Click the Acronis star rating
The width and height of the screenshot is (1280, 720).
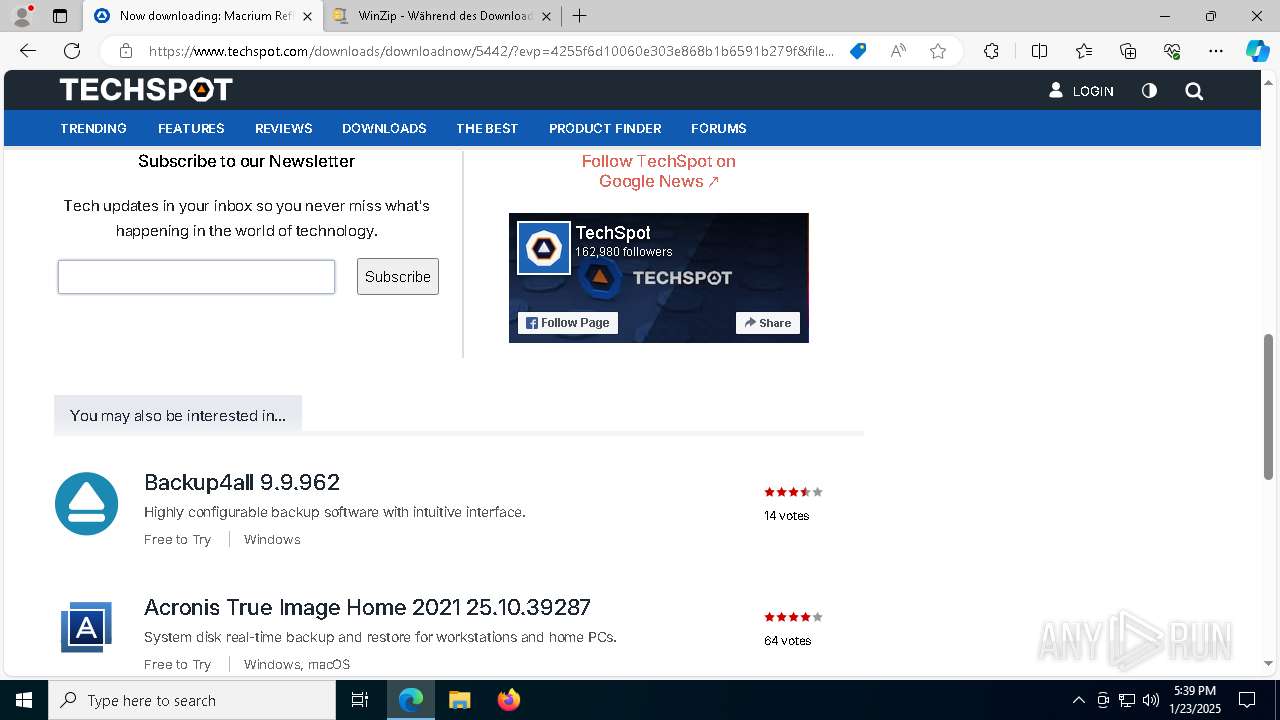click(x=793, y=617)
